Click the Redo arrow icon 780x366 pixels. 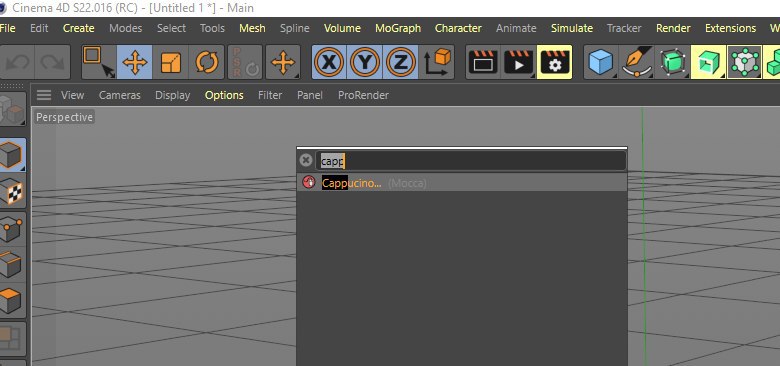pos(53,63)
